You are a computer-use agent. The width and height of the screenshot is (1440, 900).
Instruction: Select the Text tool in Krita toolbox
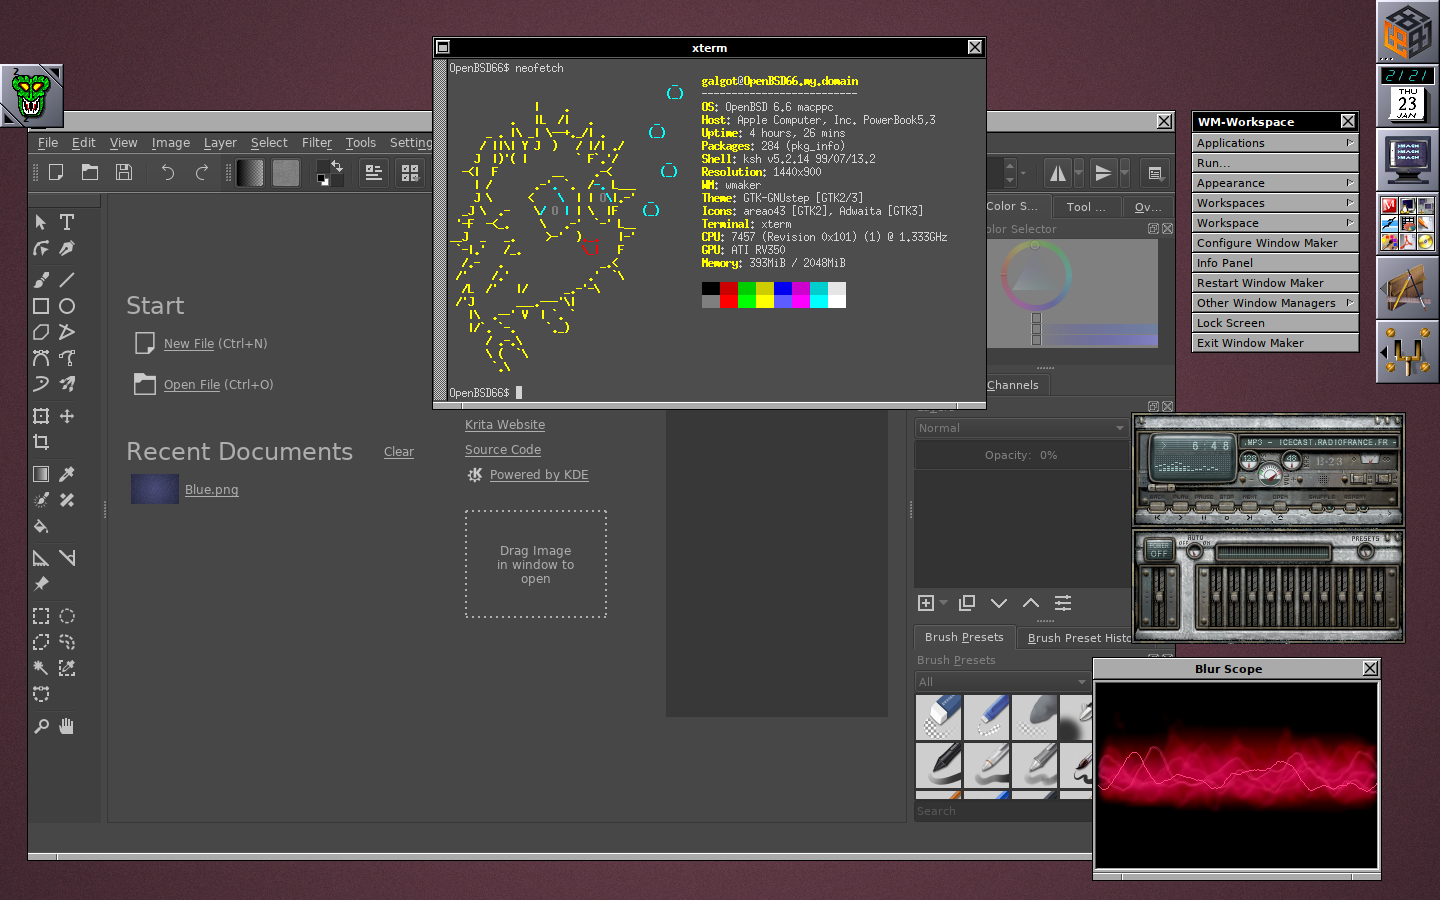[67, 222]
